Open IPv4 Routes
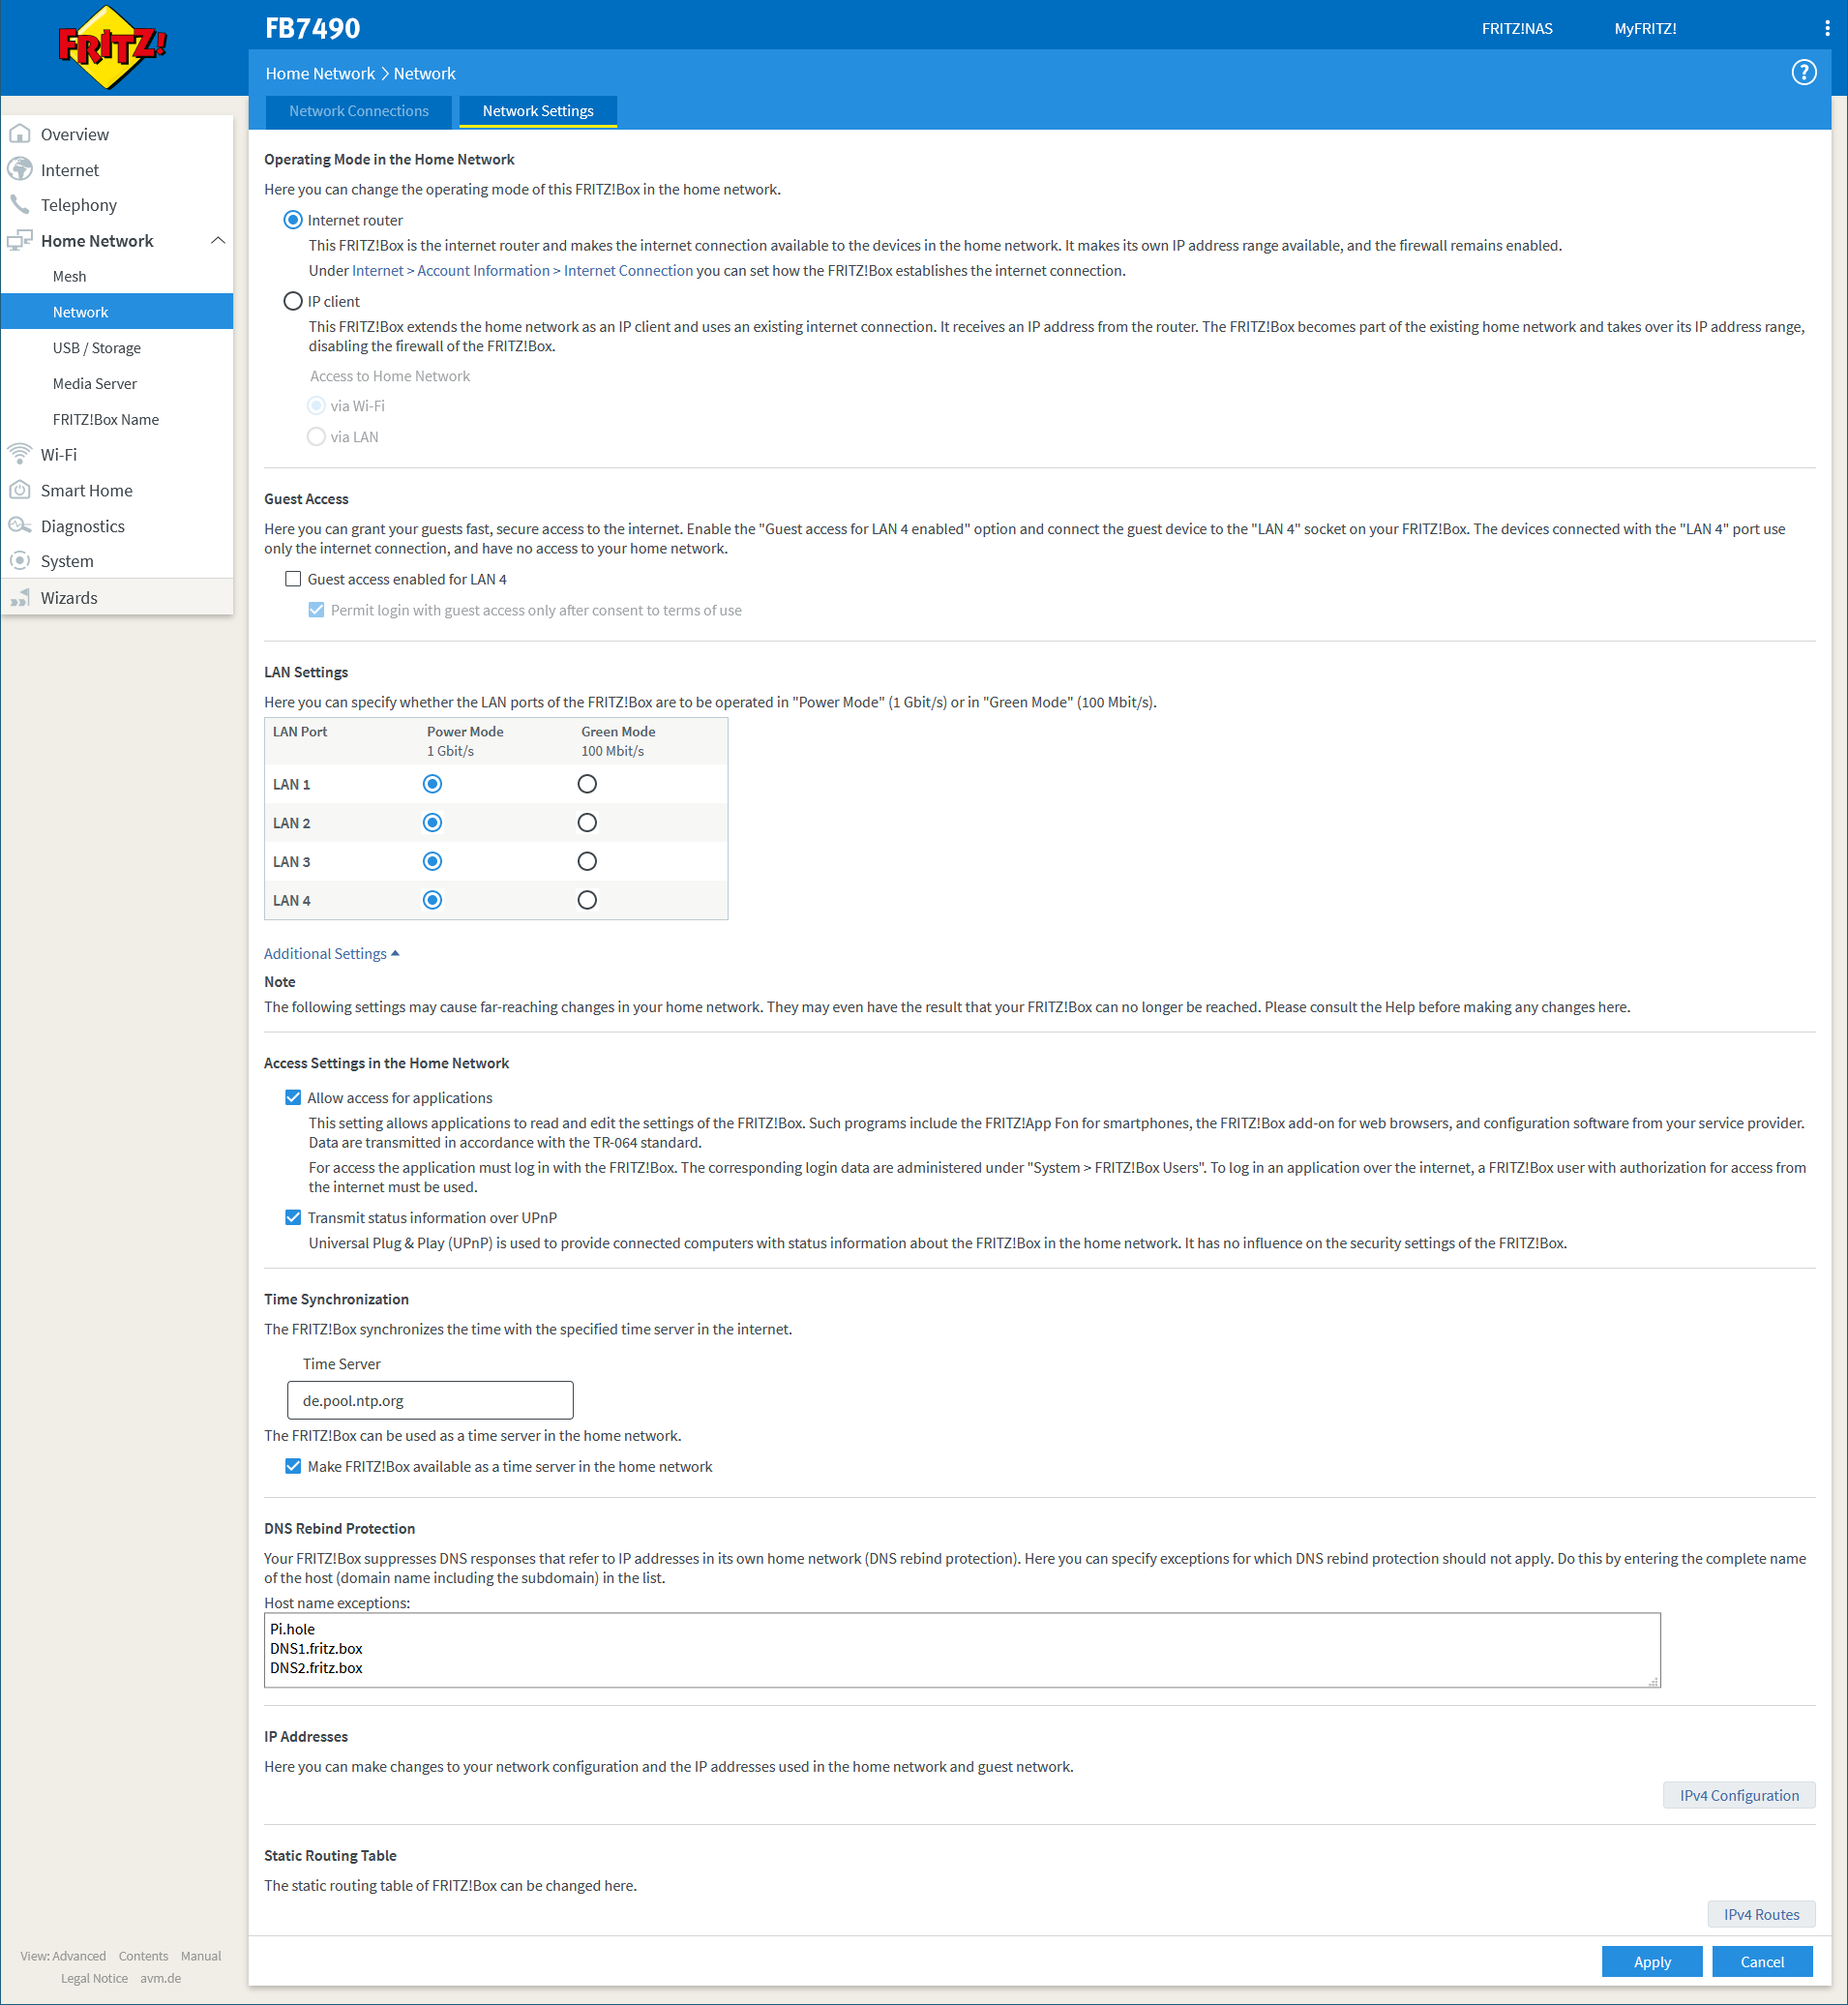Image resolution: width=1848 pixels, height=2005 pixels. pos(1761,1915)
